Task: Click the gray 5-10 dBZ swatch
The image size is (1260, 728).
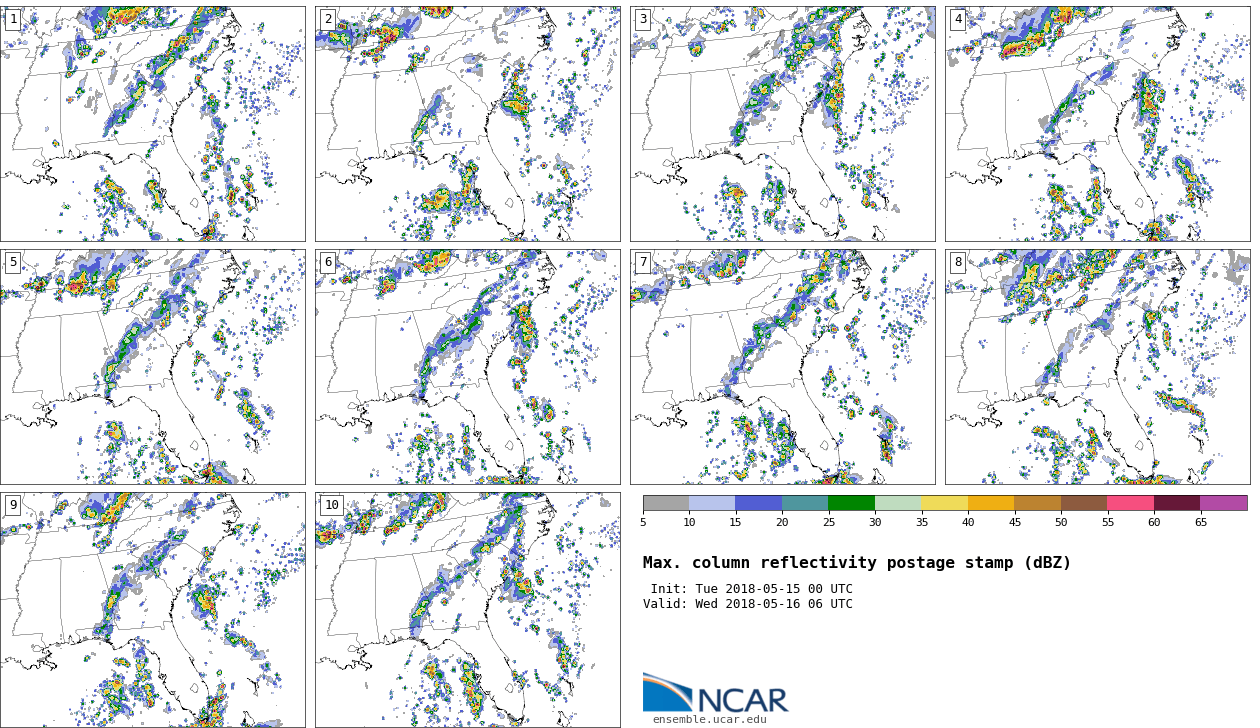Action: (x=666, y=503)
